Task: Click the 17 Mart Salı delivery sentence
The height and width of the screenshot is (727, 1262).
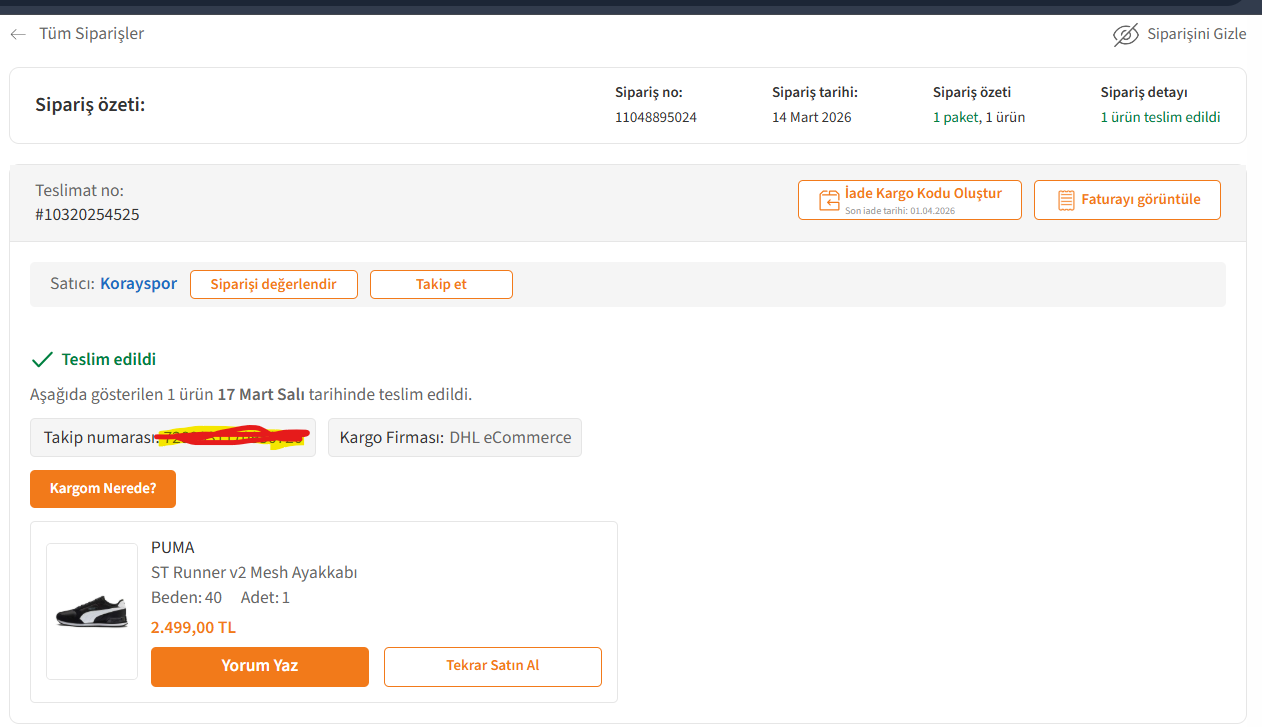Action: tap(251, 394)
